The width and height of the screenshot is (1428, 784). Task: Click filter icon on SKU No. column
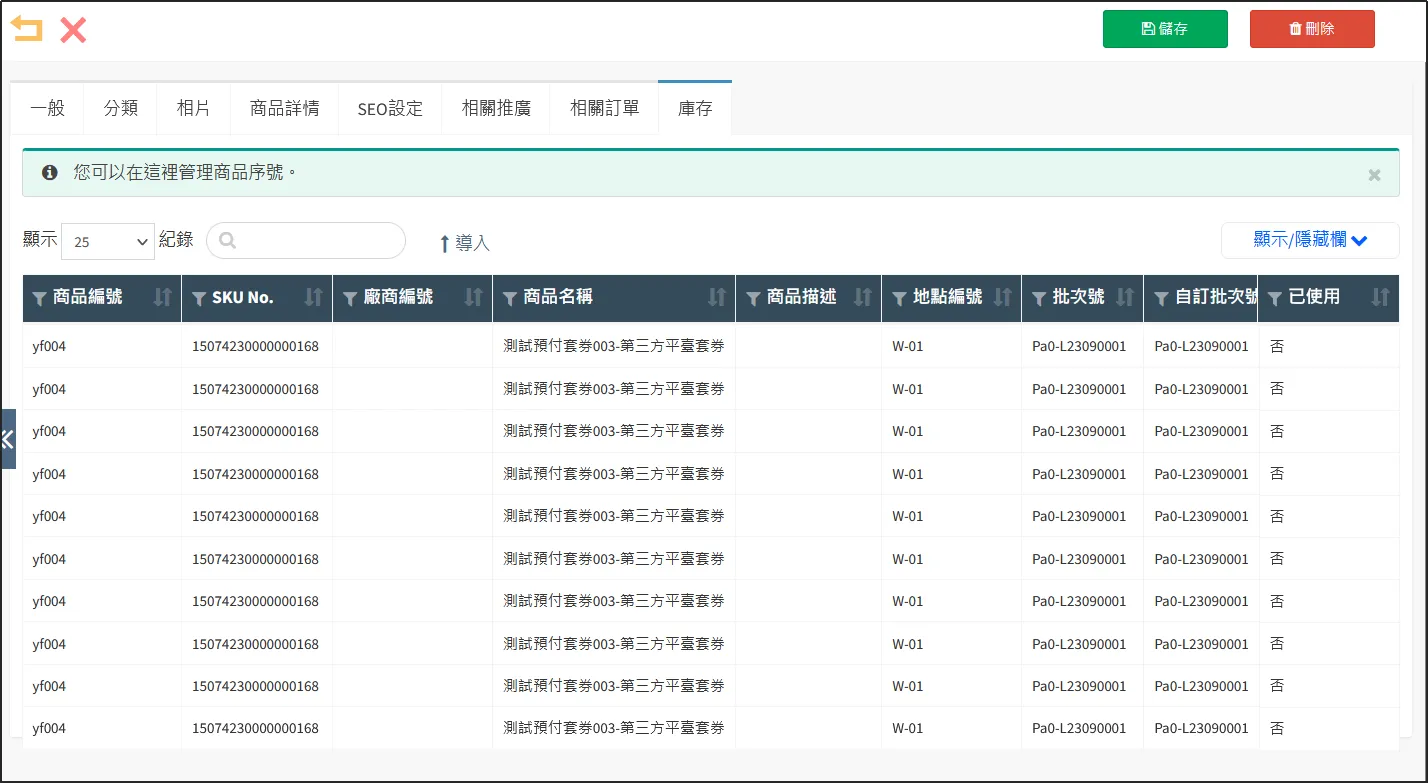tap(199, 298)
